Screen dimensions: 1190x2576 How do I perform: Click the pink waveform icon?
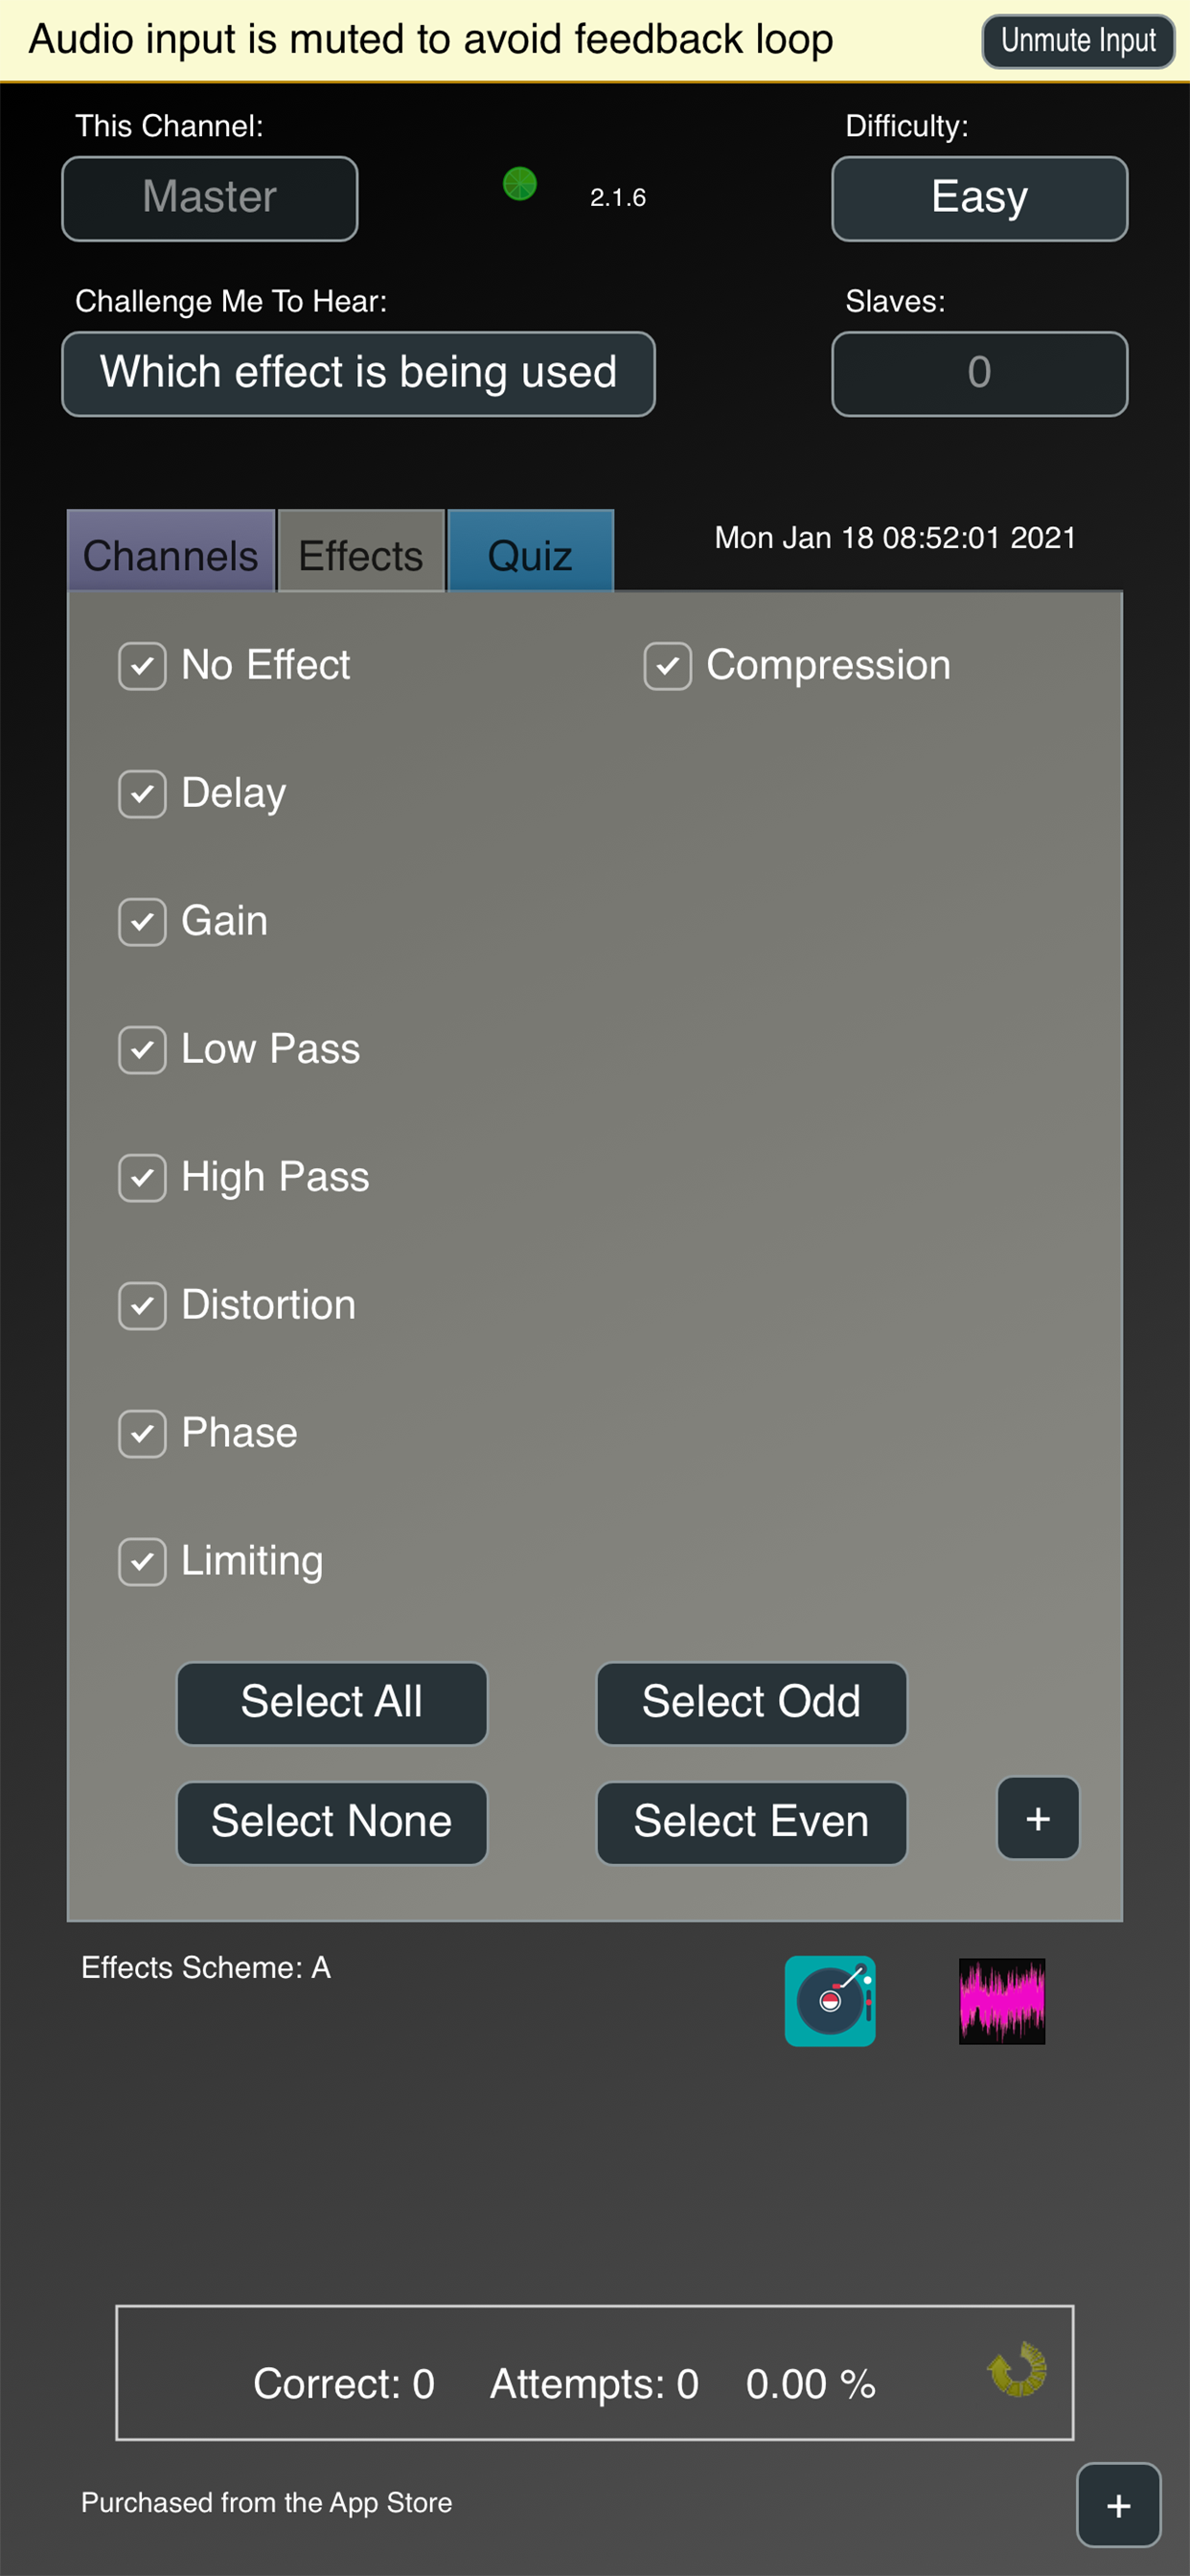pos(1001,2000)
